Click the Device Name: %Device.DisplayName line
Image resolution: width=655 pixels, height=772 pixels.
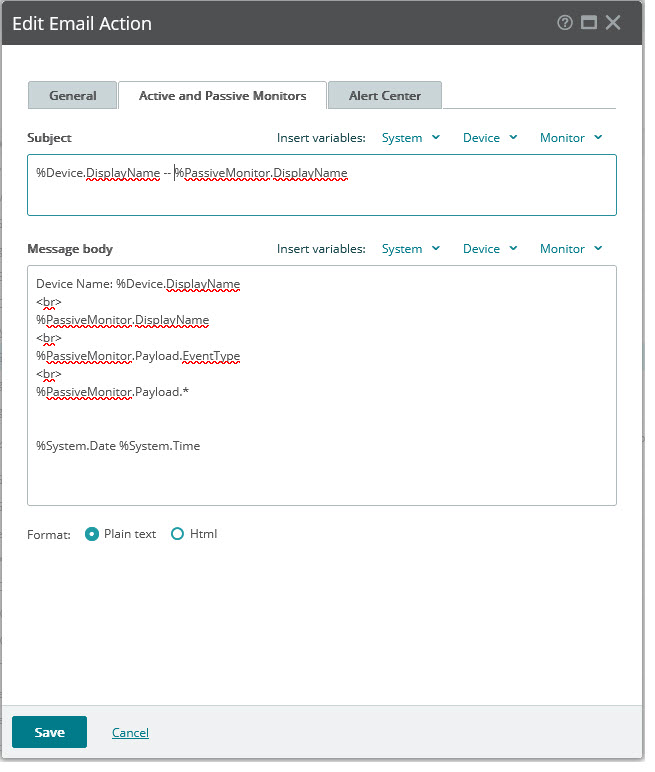(x=138, y=284)
